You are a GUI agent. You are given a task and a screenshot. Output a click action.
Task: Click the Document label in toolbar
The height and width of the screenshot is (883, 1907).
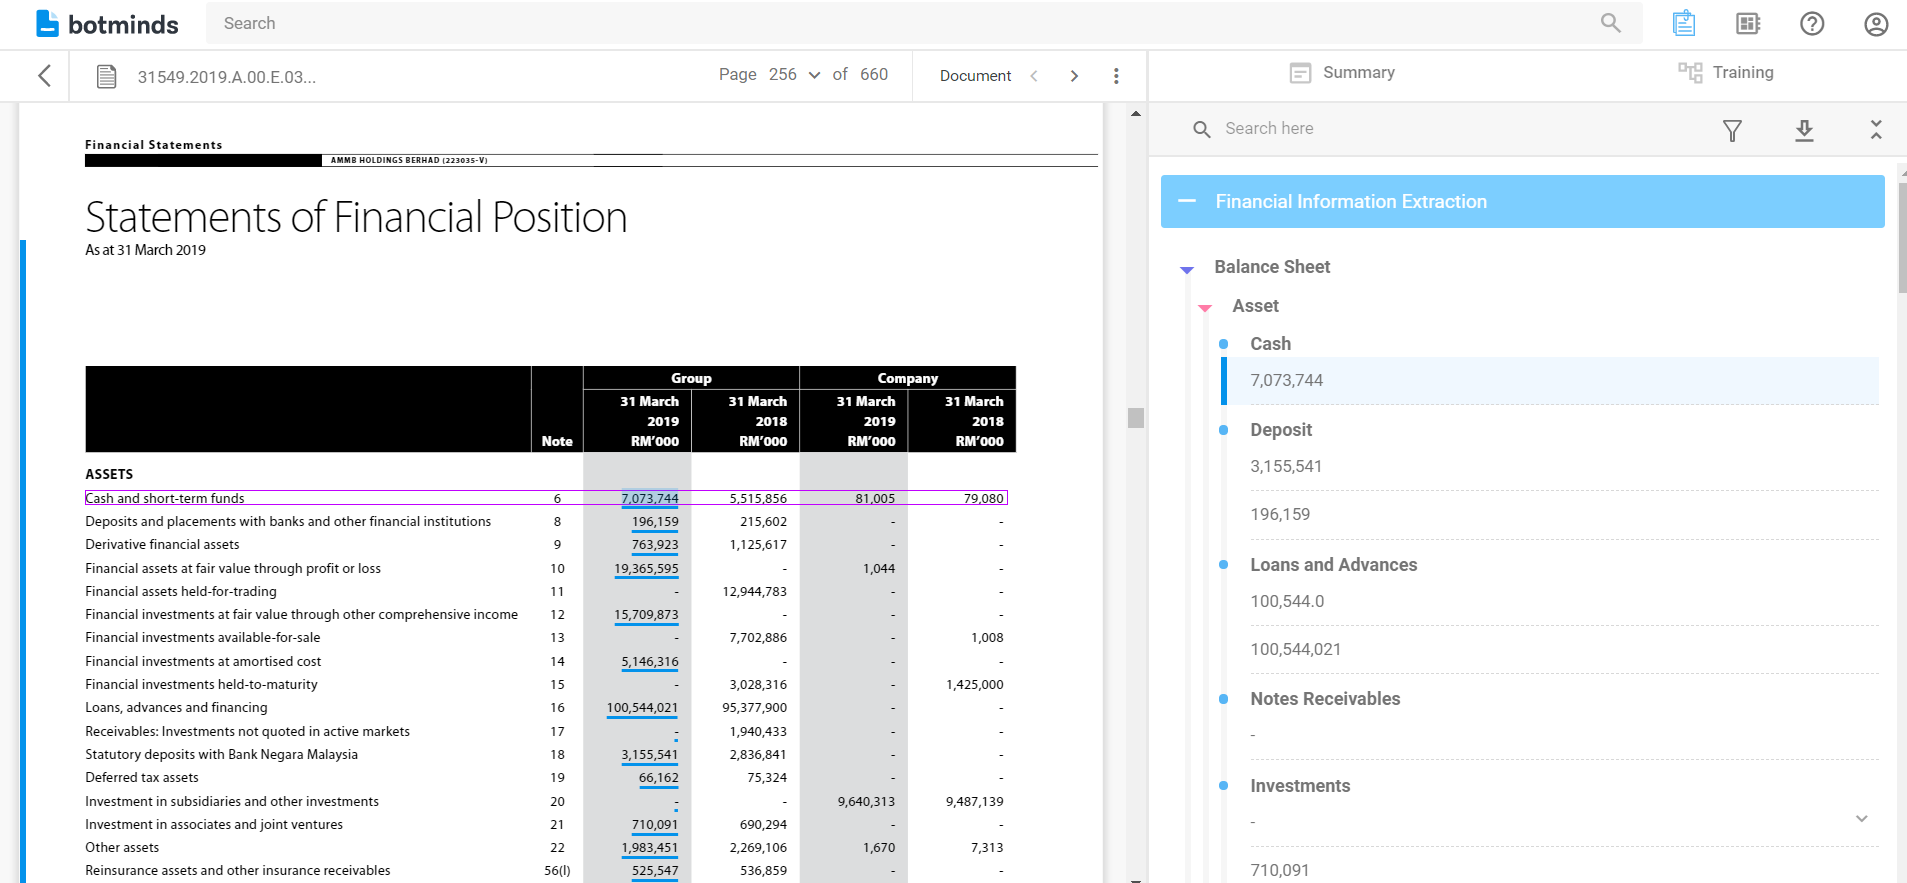pos(975,76)
